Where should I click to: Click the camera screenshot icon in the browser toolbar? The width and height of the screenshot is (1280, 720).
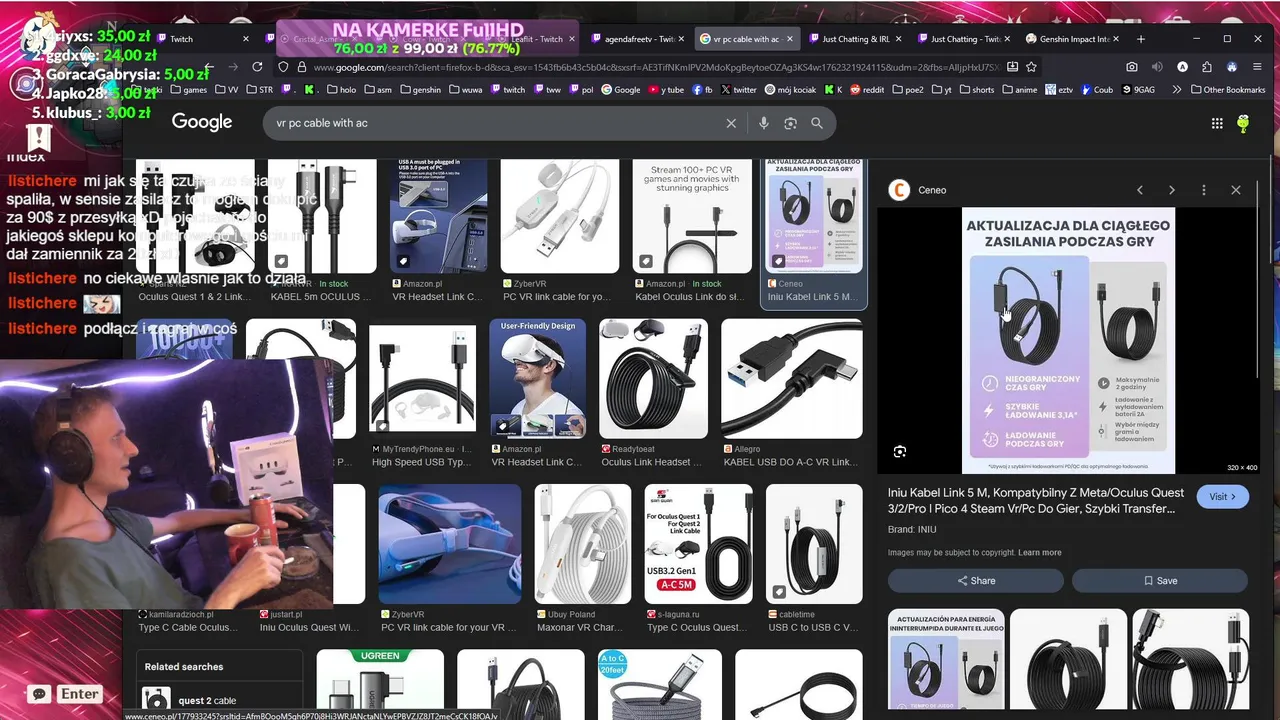1131,67
